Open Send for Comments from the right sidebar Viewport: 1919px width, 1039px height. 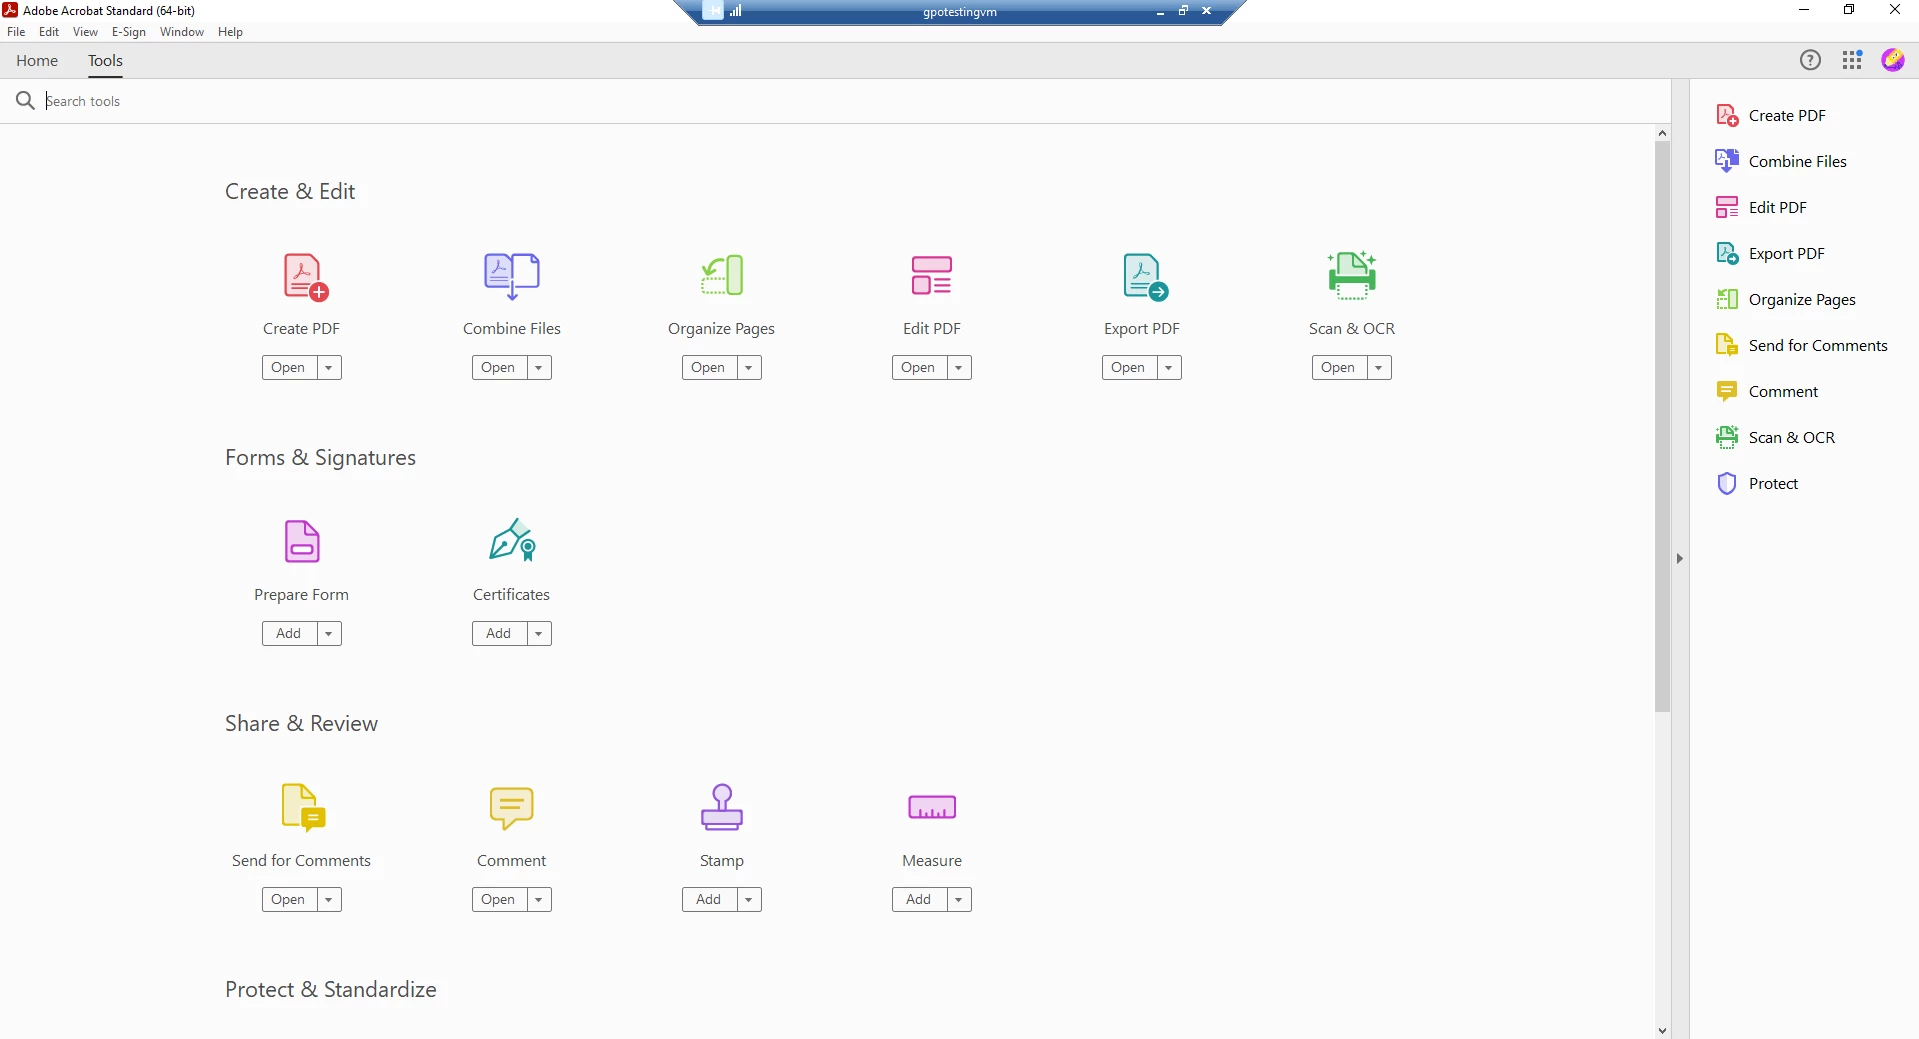coord(1801,346)
